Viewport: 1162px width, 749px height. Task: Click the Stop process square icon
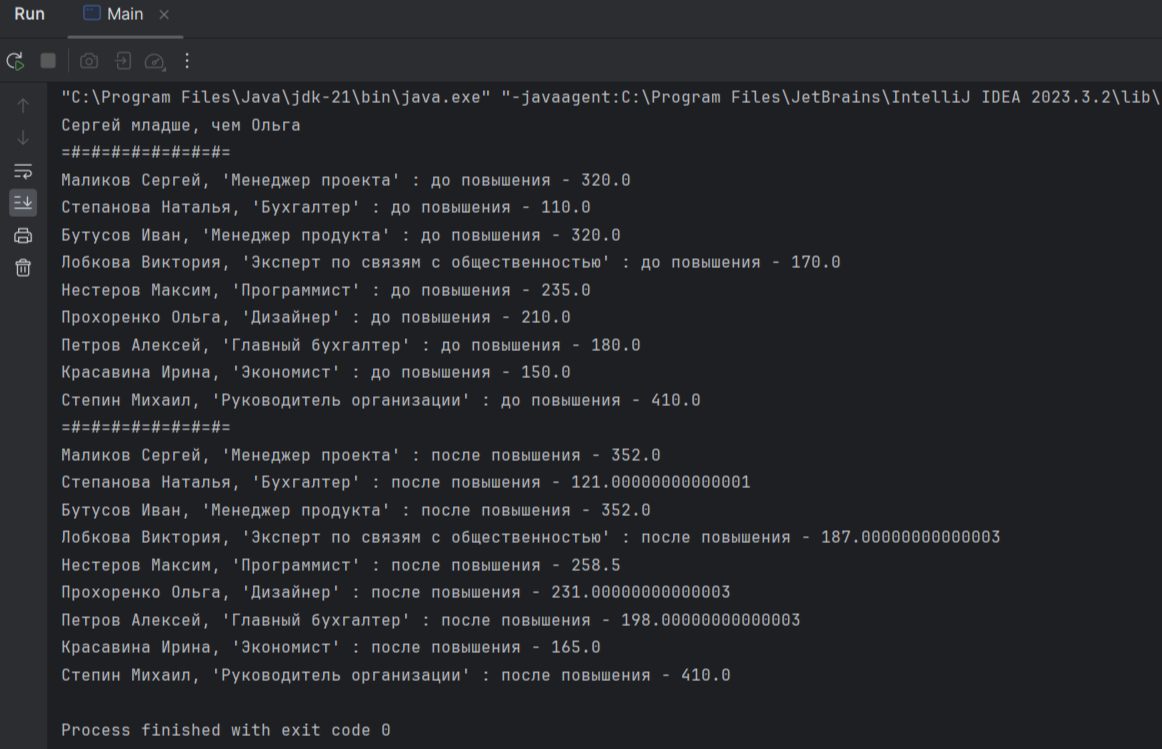tap(47, 60)
